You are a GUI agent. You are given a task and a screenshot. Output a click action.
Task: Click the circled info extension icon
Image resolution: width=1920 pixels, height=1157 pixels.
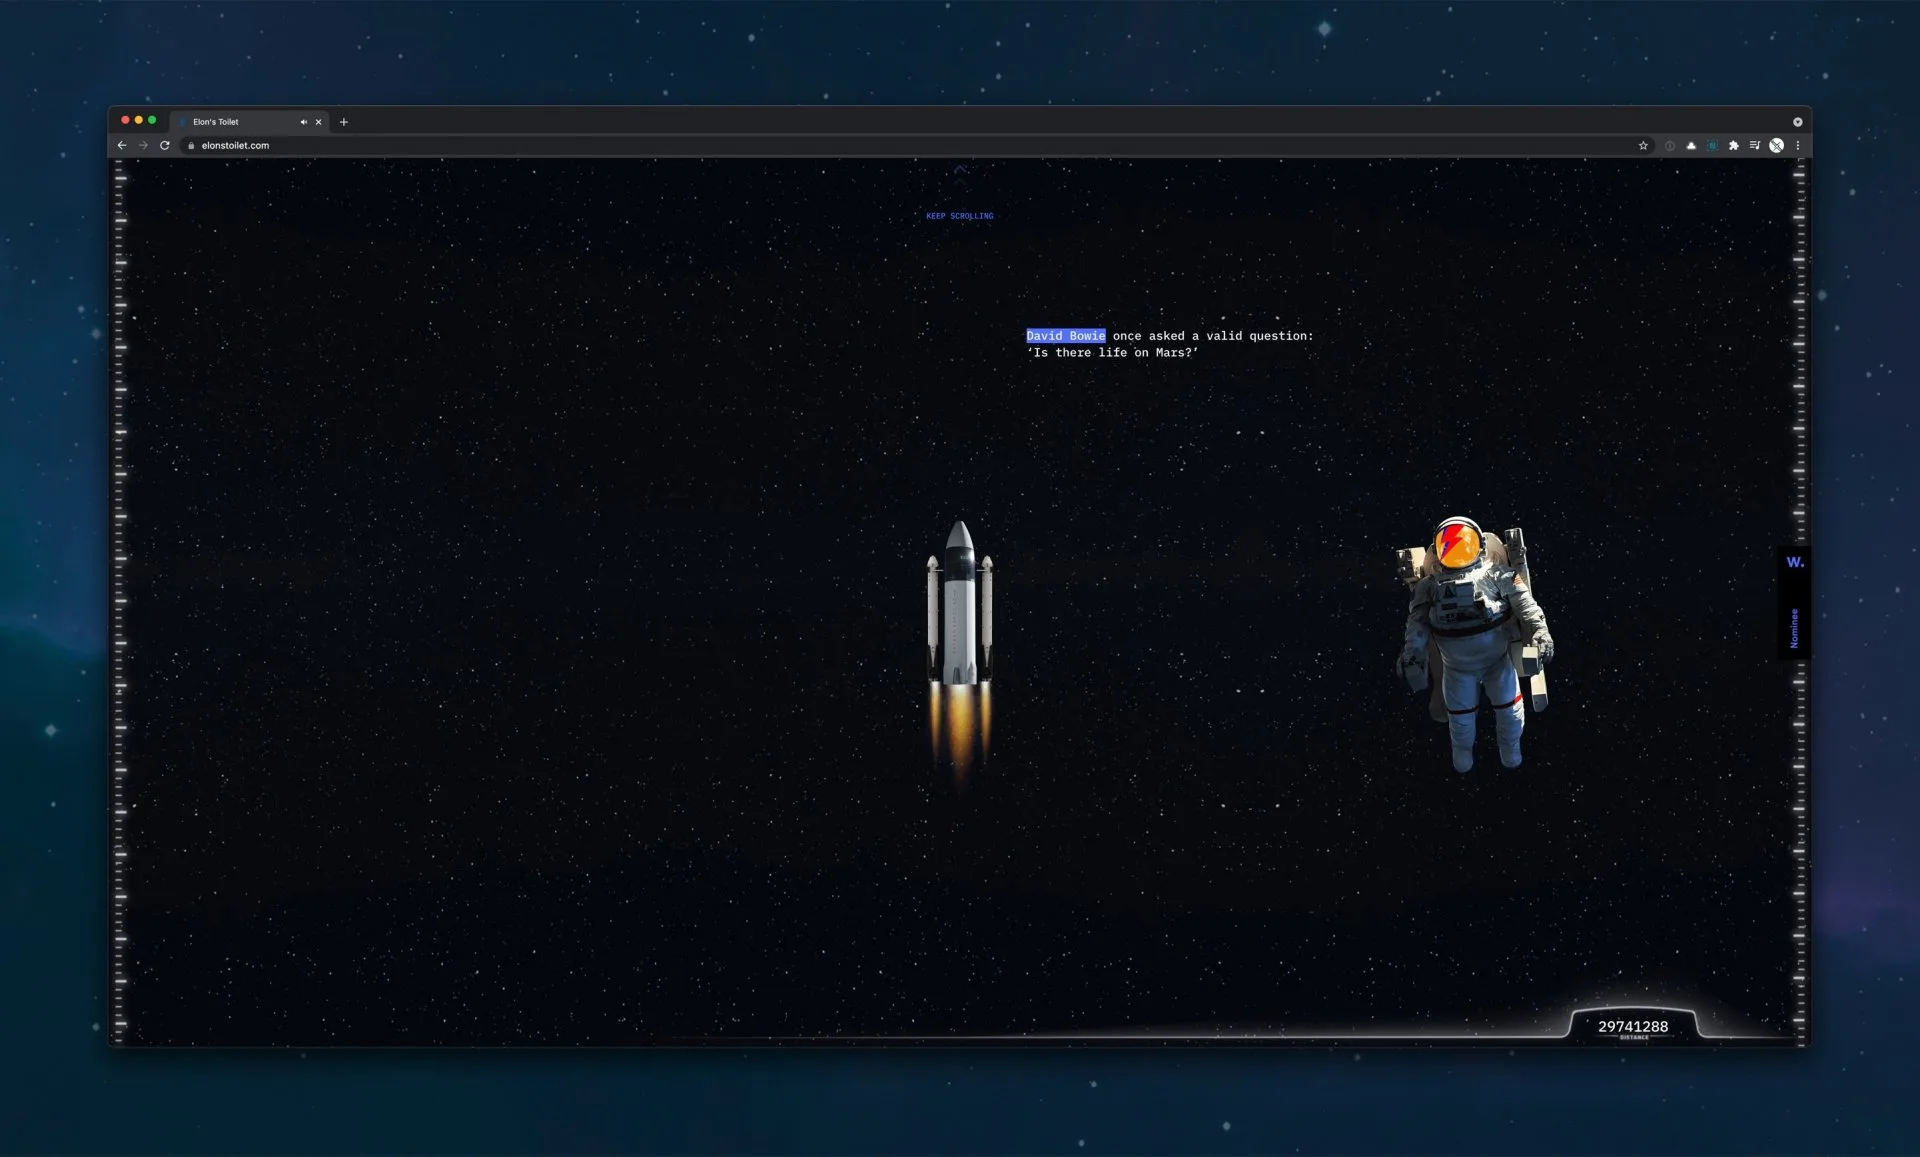pyautogui.click(x=1670, y=145)
